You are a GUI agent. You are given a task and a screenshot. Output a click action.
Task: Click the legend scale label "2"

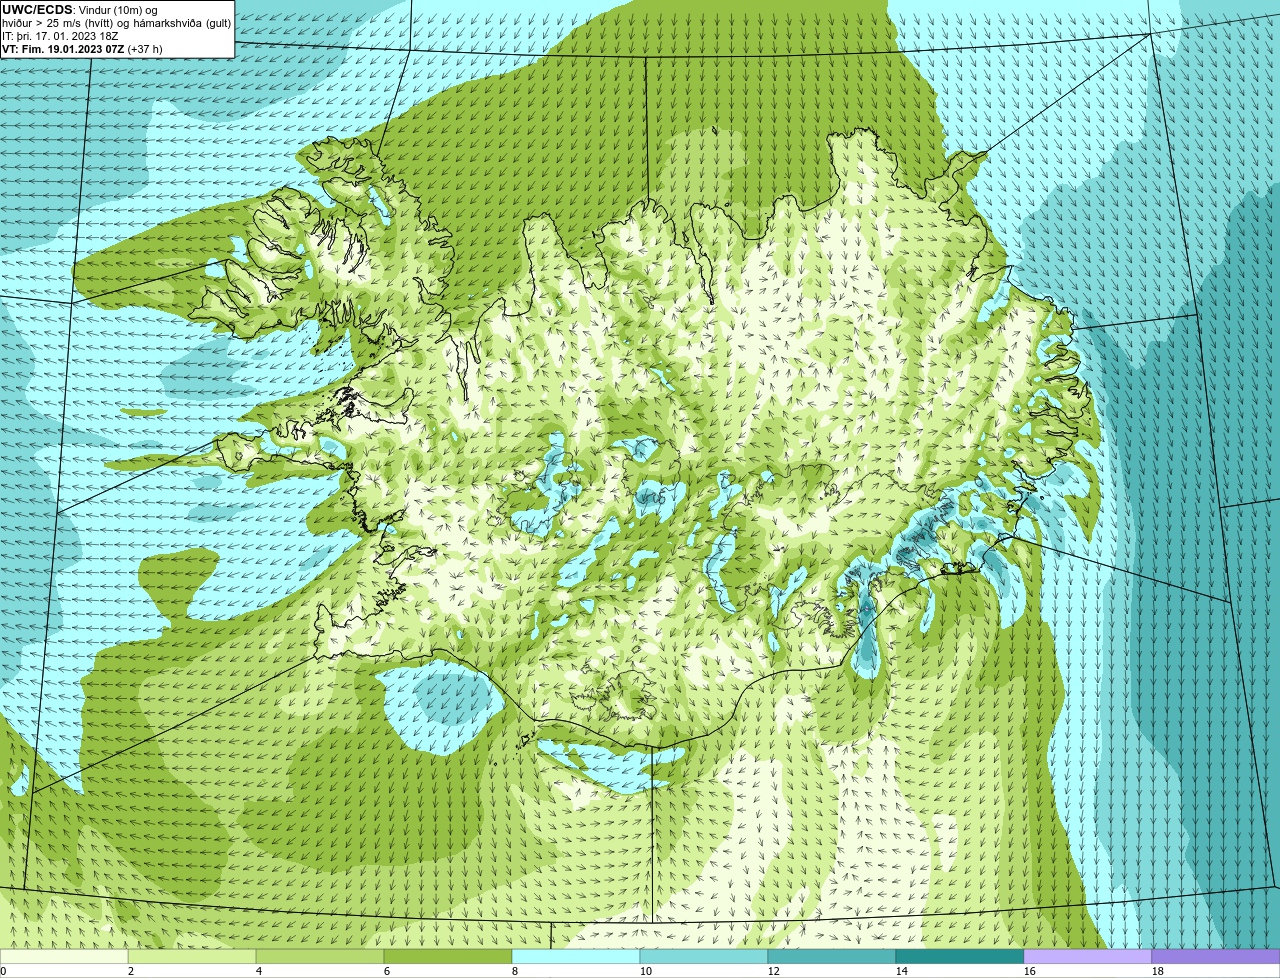[x=131, y=971]
